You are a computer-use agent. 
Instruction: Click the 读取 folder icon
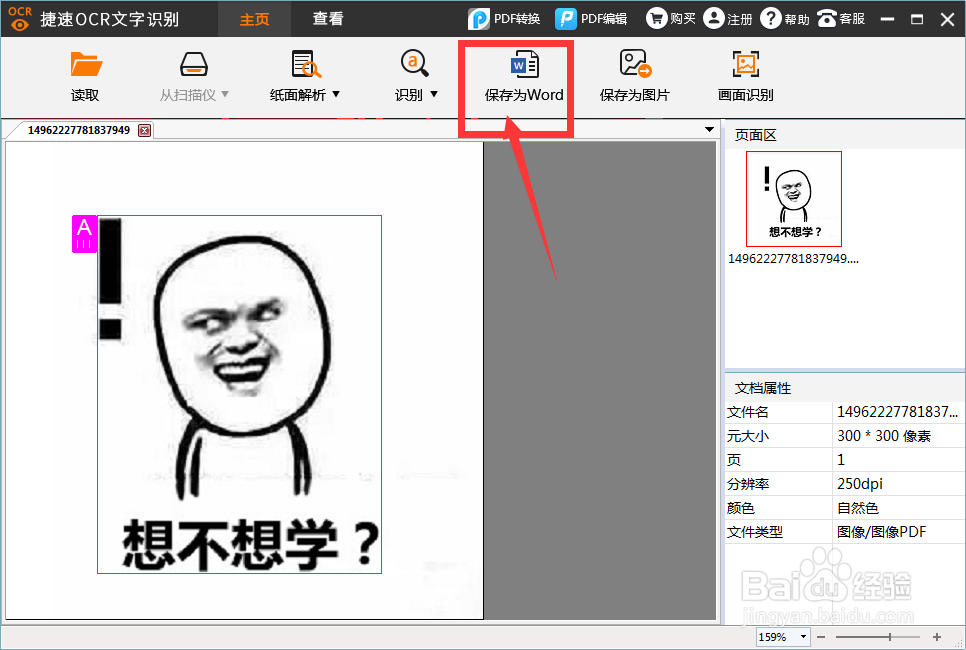[x=86, y=64]
